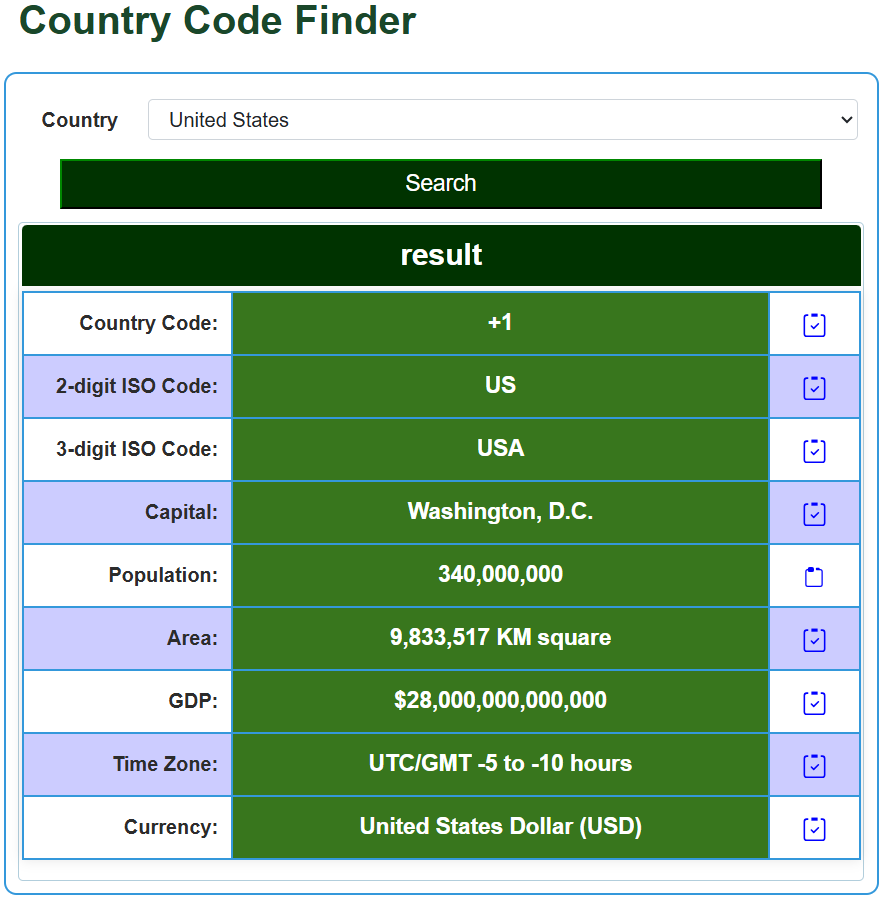The width and height of the screenshot is (883, 900).
Task: Copy the 2-digit ISO Code US
Action: [814, 388]
